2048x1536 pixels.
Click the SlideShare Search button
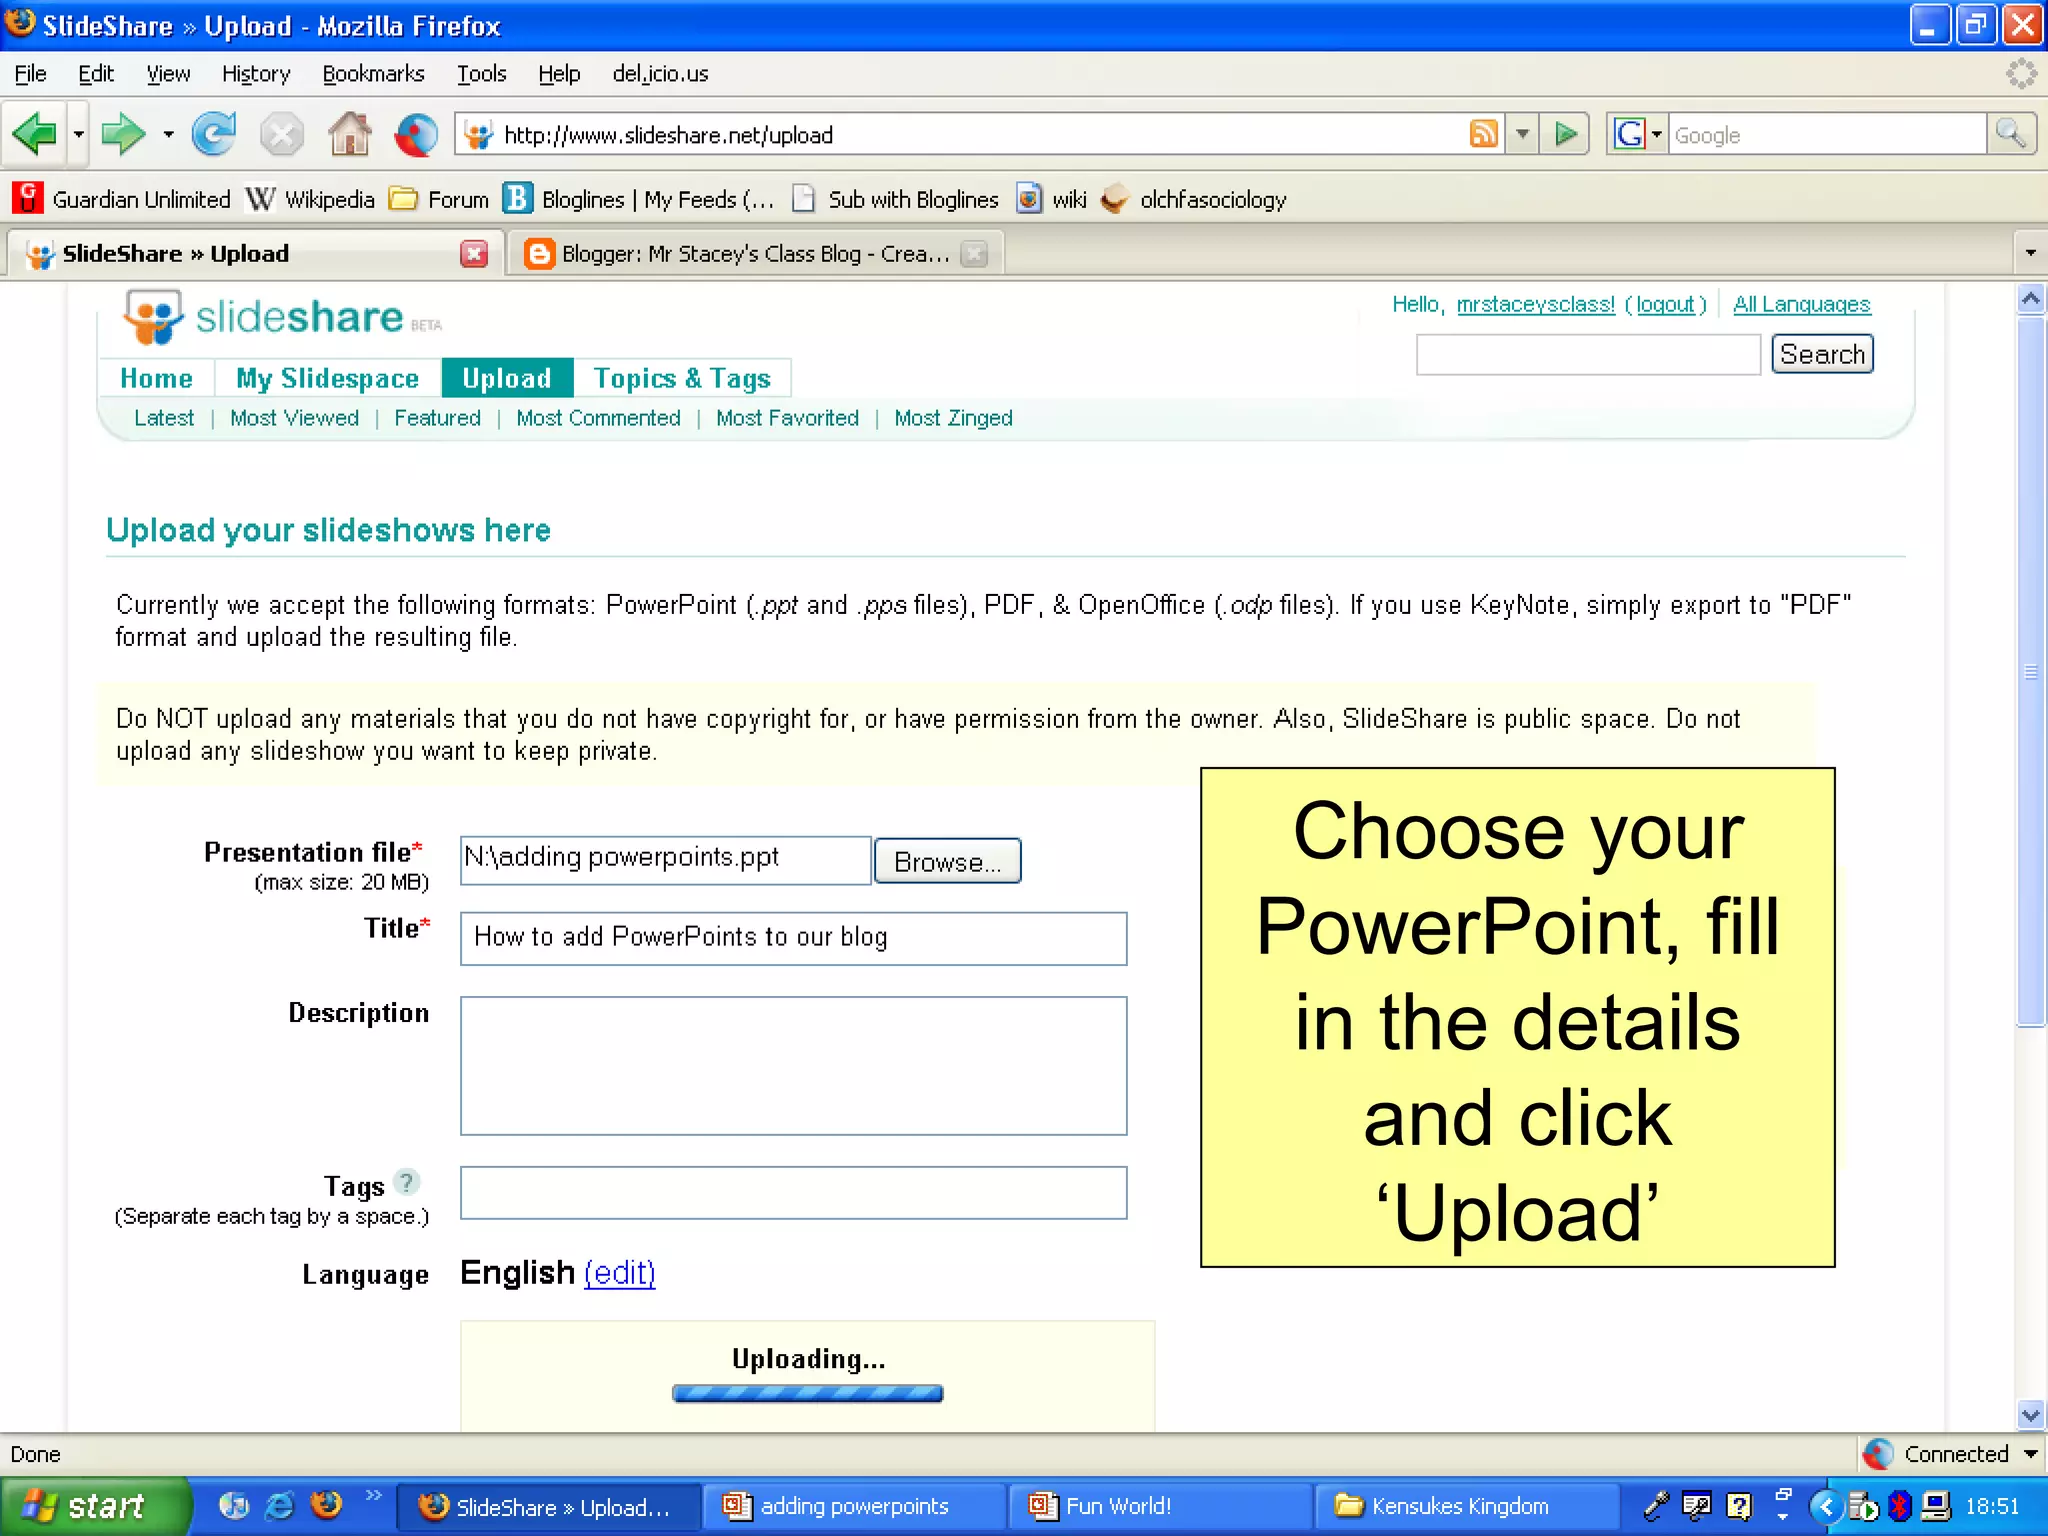pos(1822,354)
